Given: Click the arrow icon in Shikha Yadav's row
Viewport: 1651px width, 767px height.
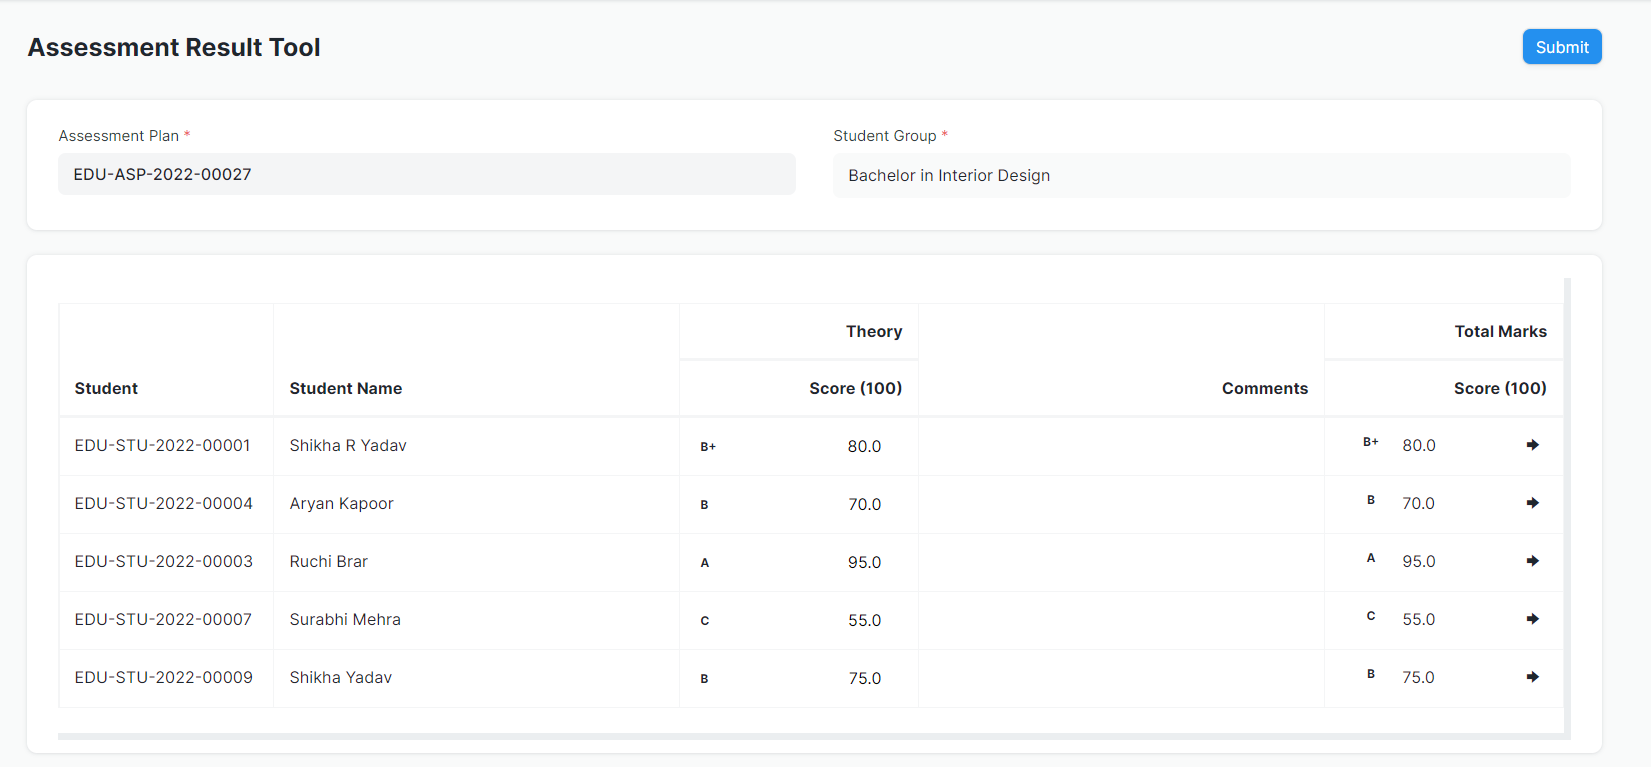Looking at the screenshot, I should point(1532,677).
